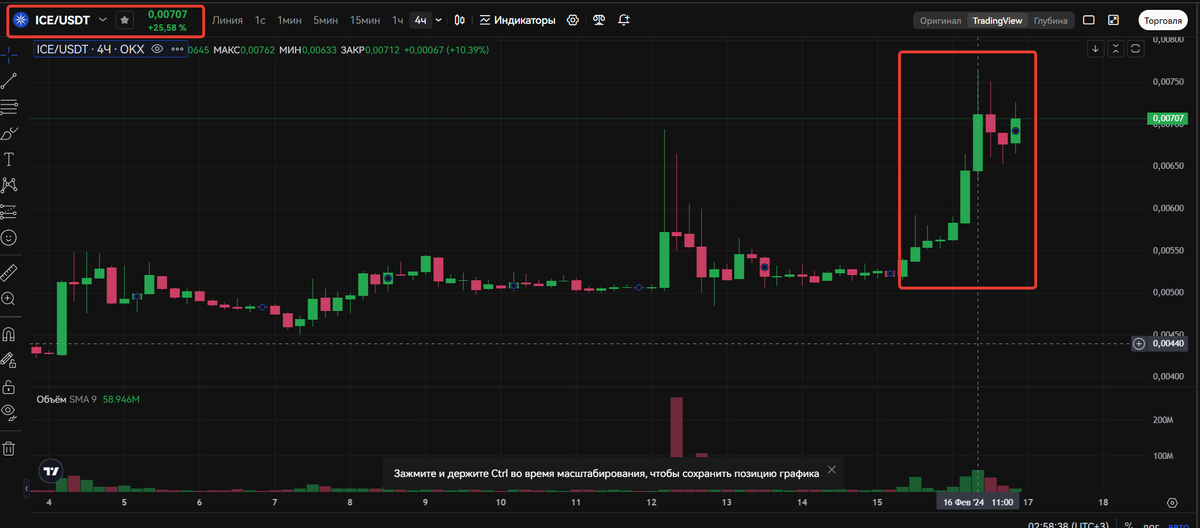Open the price alert bell icon
Viewport: 1200px width, 528px height.
pos(624,20)
